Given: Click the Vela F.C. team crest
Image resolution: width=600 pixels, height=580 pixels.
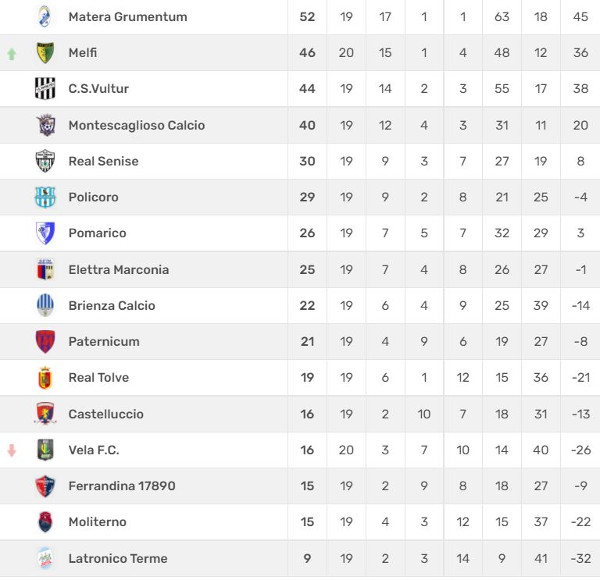Looking at the screenshot, I should point(45,450).
